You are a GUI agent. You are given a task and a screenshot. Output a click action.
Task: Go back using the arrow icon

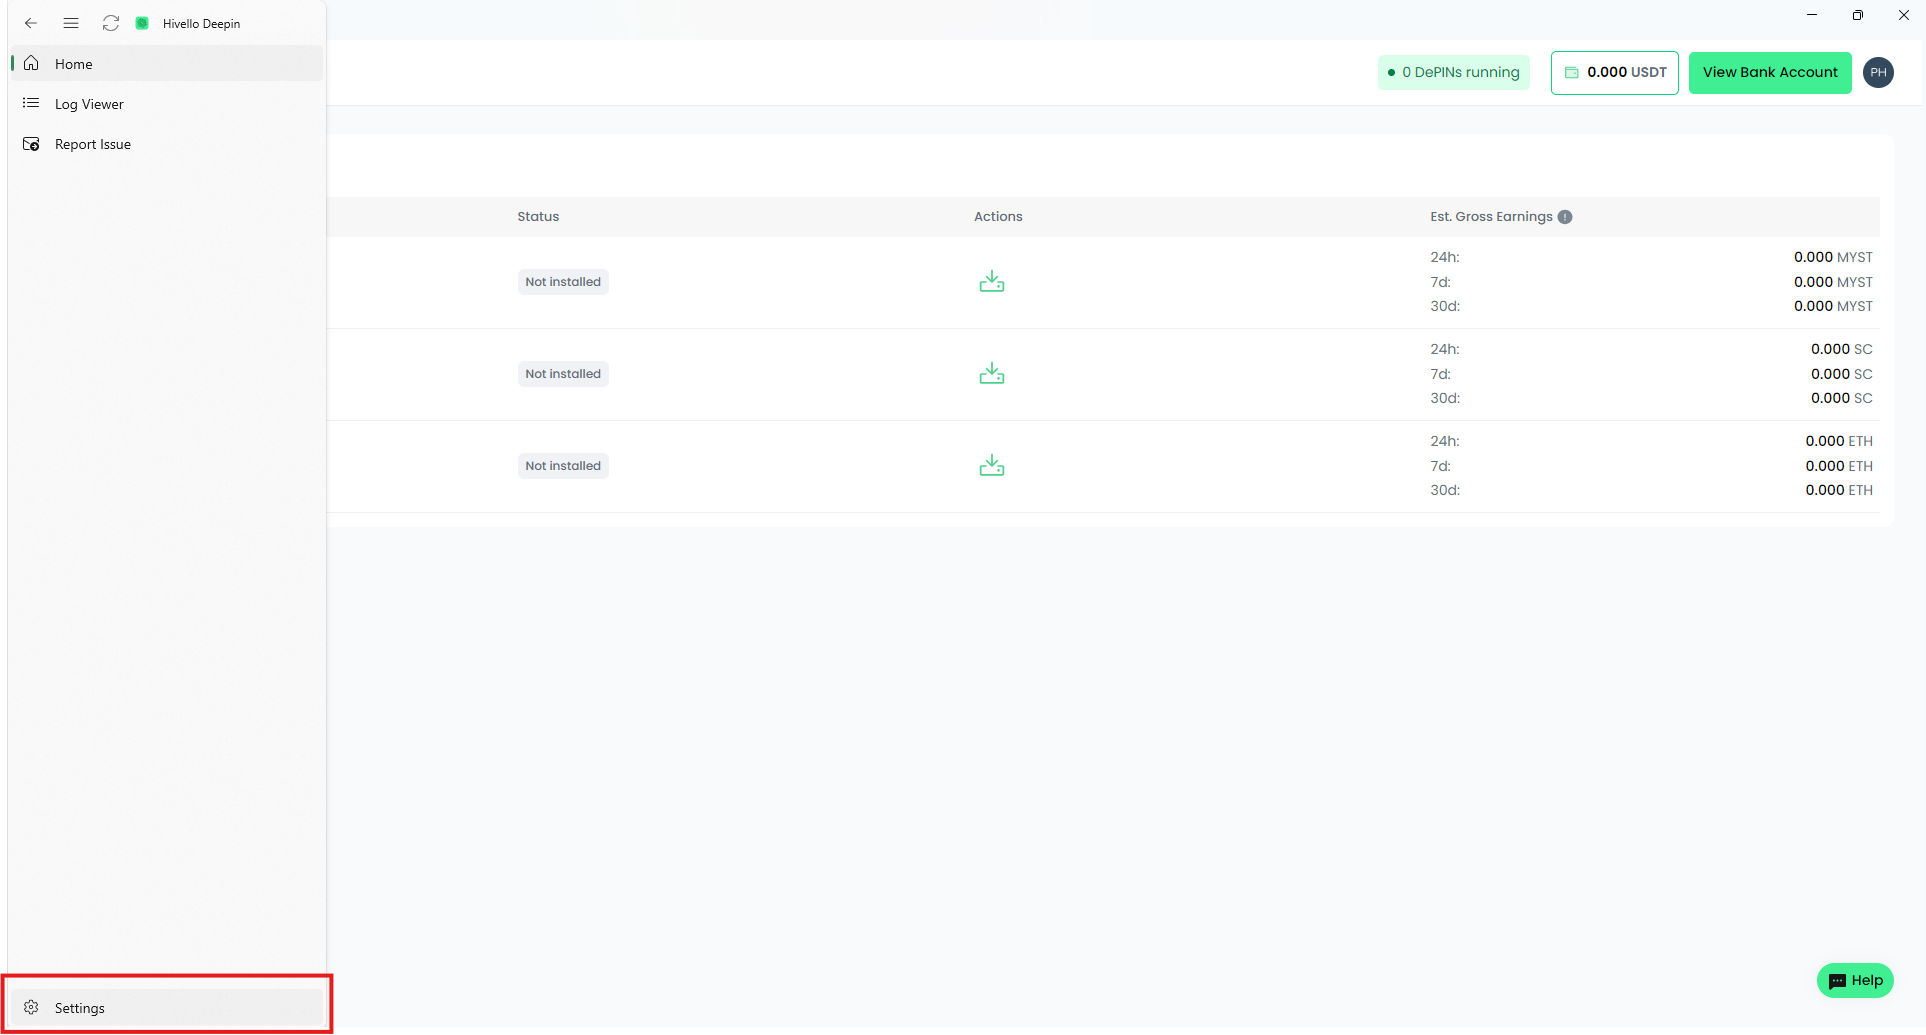pos(31,23)
